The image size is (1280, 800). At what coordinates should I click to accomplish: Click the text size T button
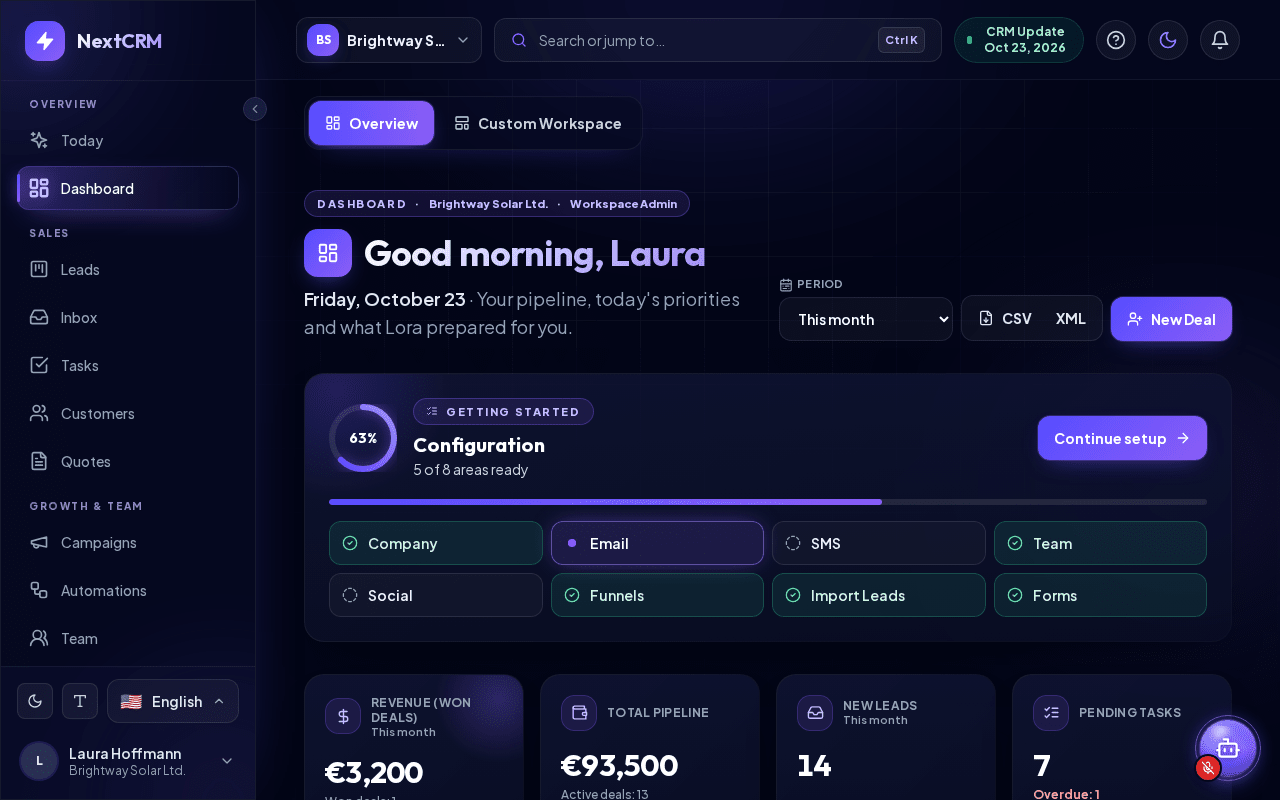tap(80, 701)
